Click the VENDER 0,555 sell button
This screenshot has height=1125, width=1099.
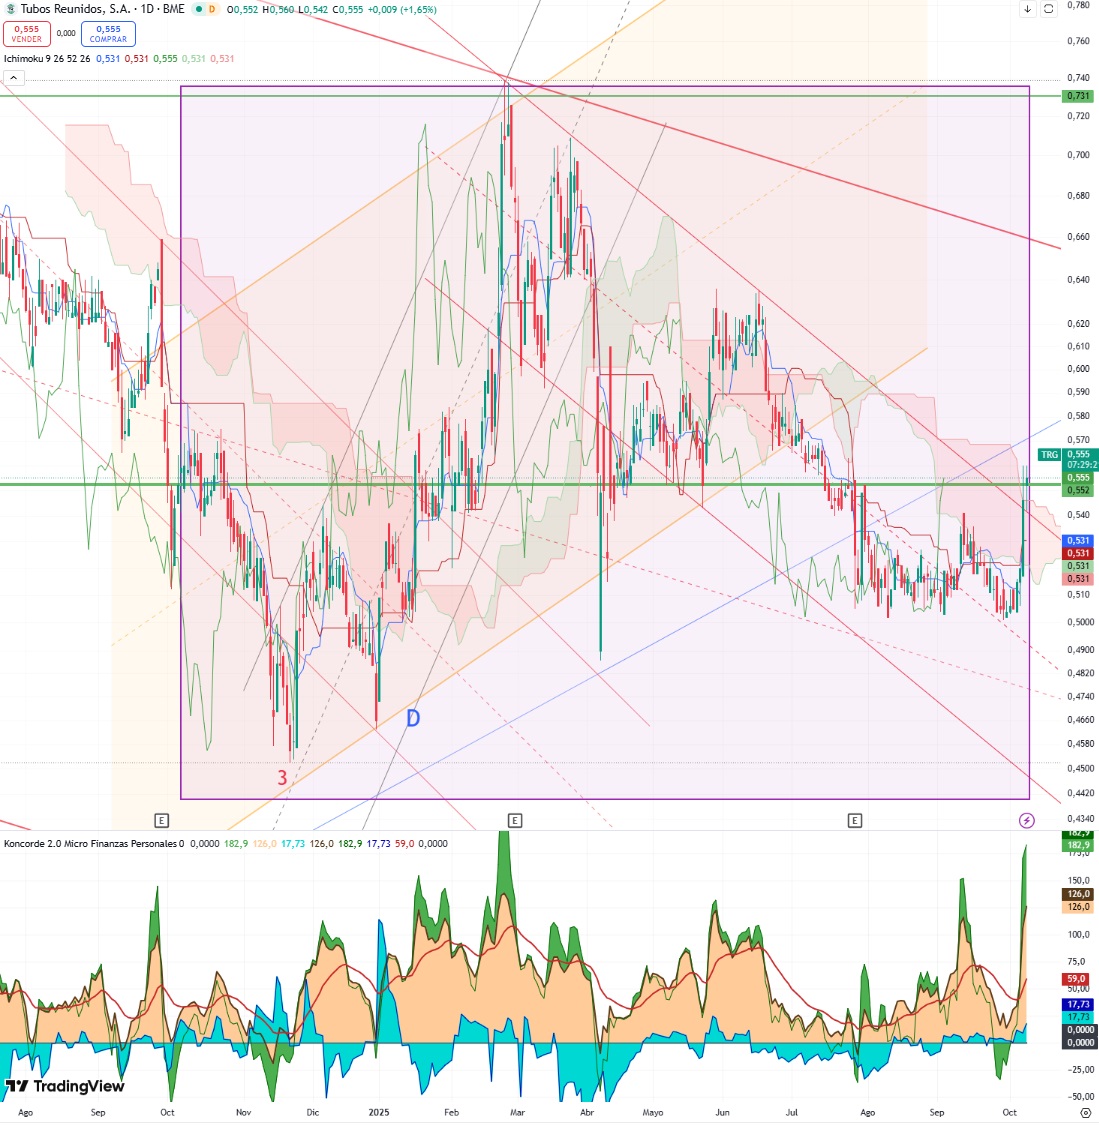(27, 34)
